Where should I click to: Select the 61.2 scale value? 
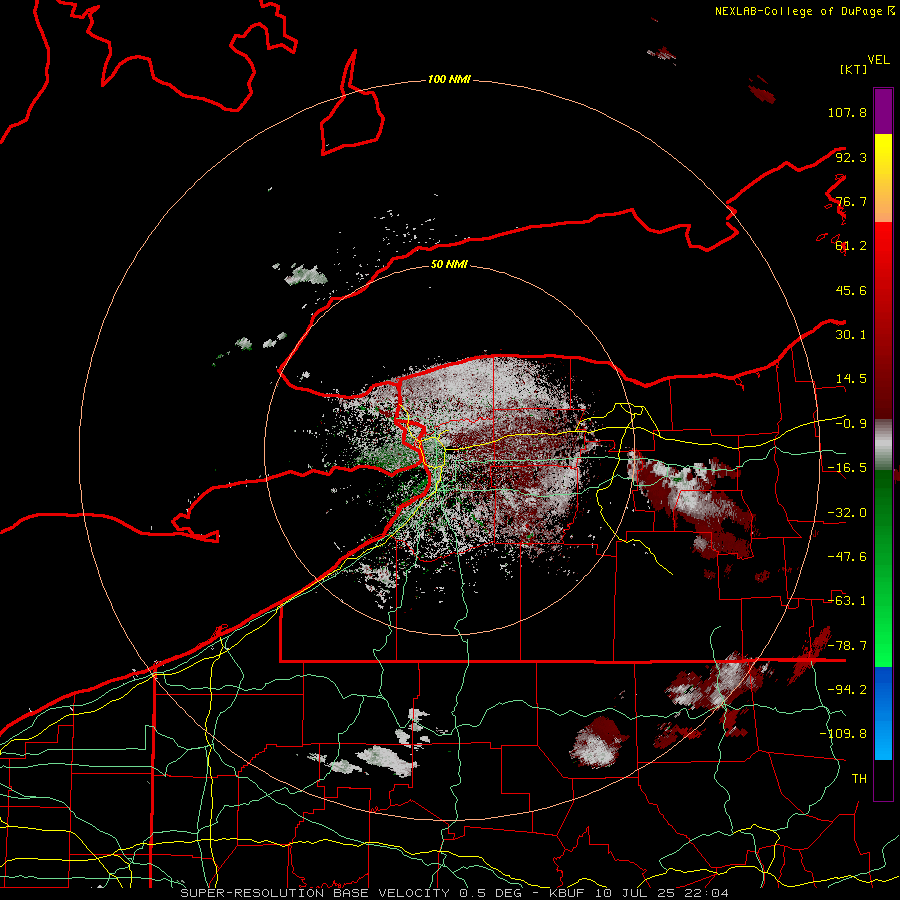click(851, 246)
